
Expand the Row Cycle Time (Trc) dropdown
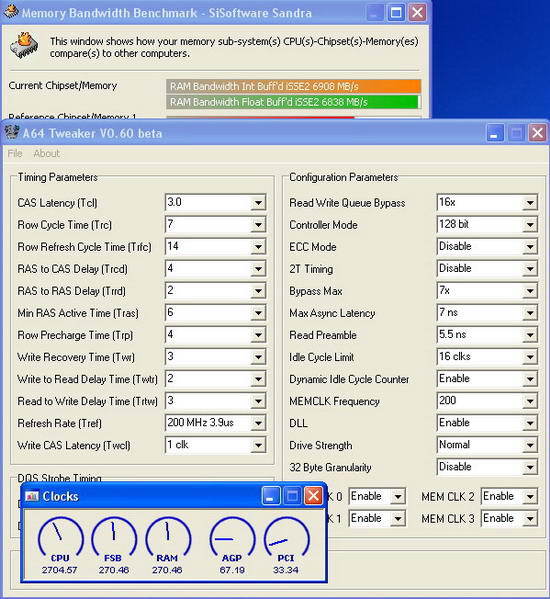coord(258,225)
